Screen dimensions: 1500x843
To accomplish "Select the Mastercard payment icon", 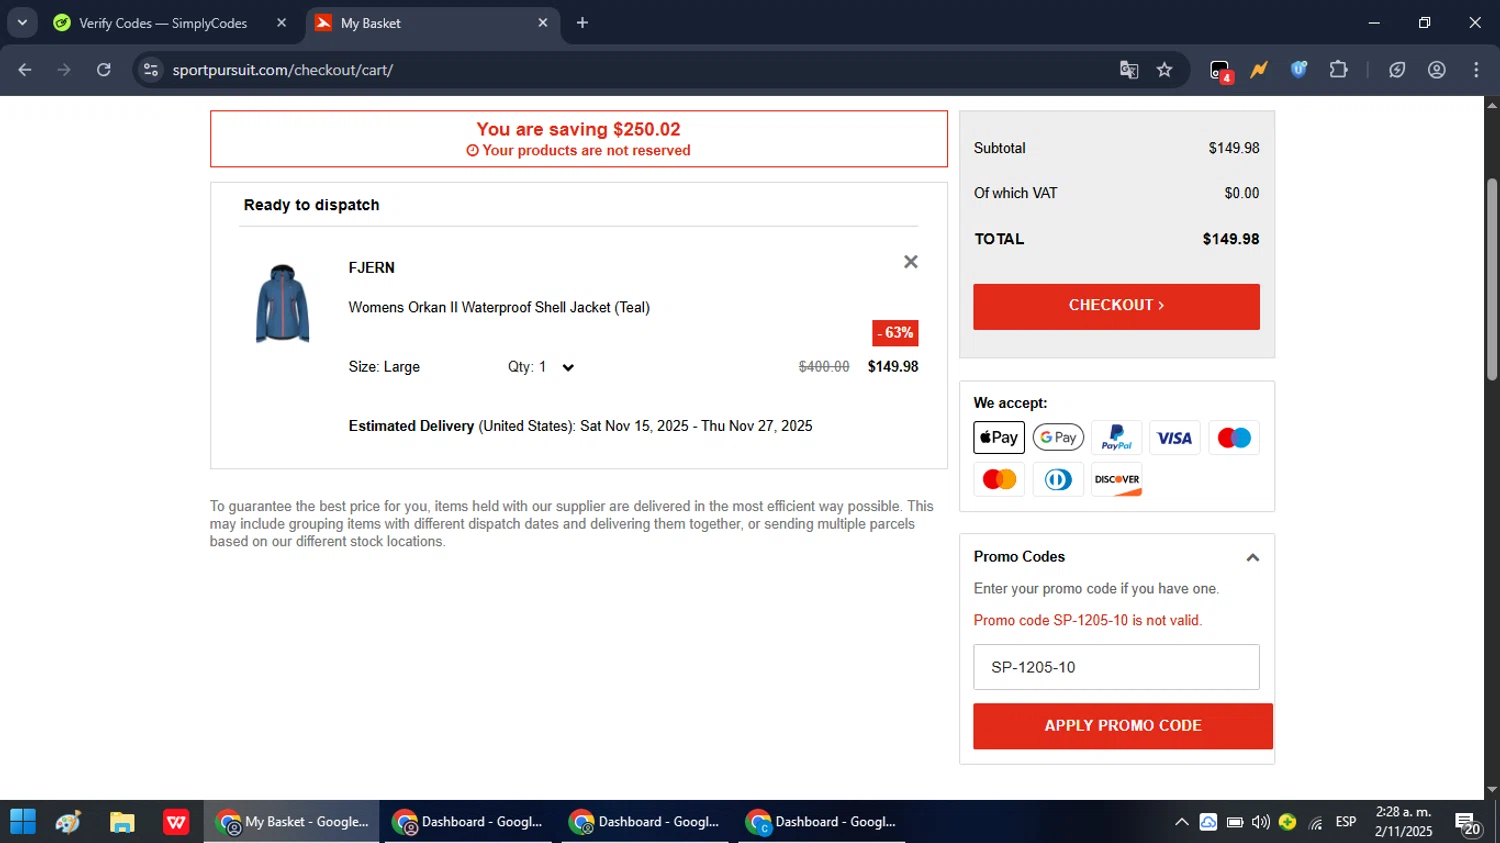I will pos(999,480).
